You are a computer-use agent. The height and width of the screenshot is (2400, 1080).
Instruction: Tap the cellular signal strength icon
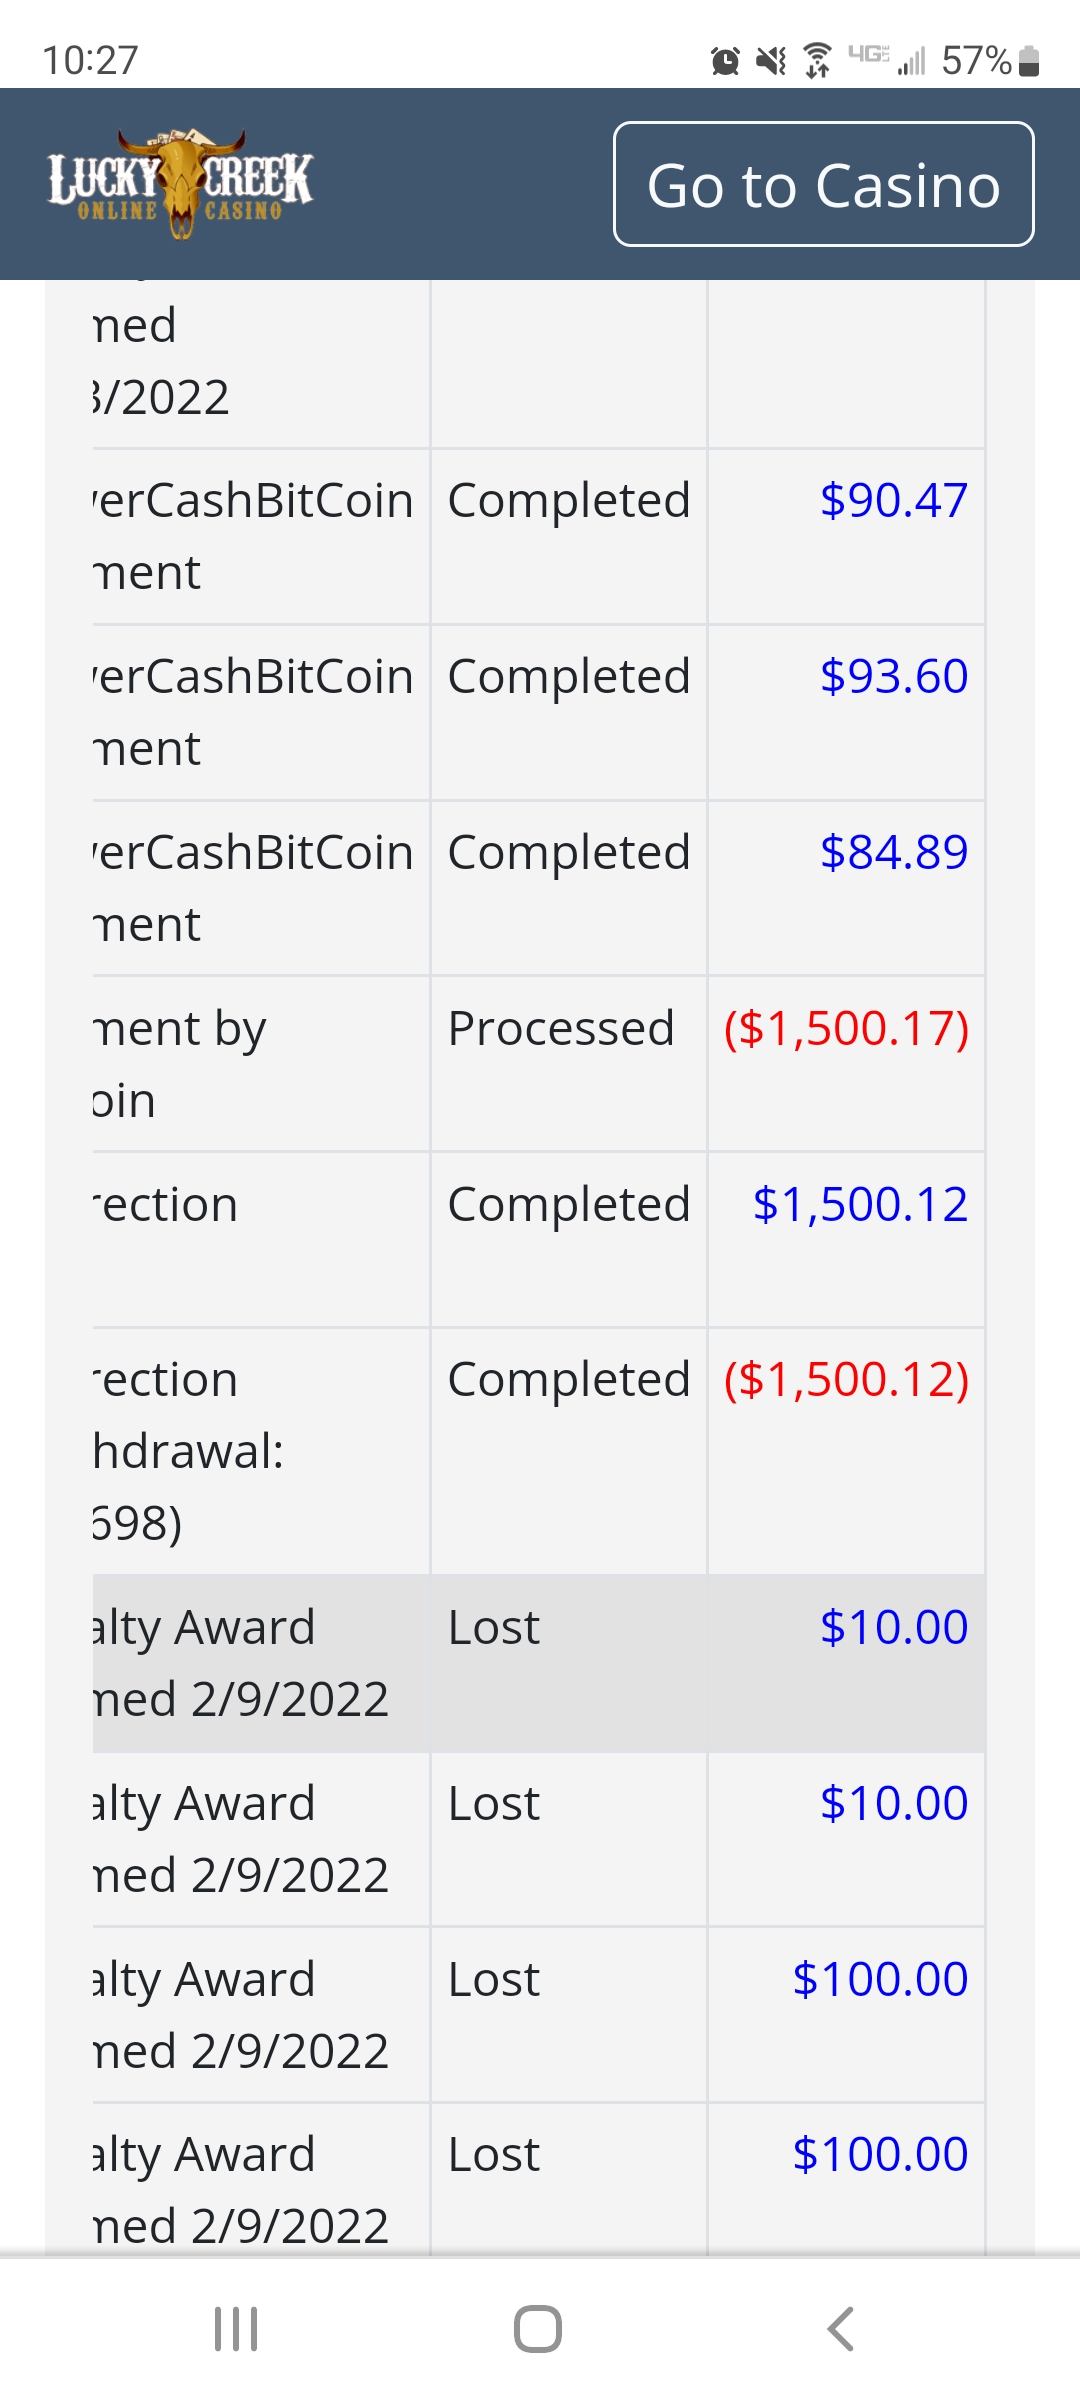(911, 62)
